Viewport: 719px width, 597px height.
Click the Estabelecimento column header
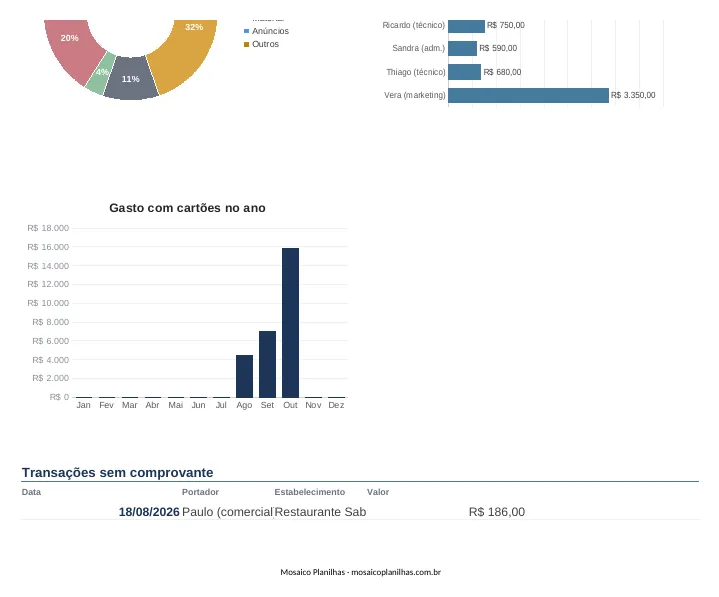[x=310, y=492]
